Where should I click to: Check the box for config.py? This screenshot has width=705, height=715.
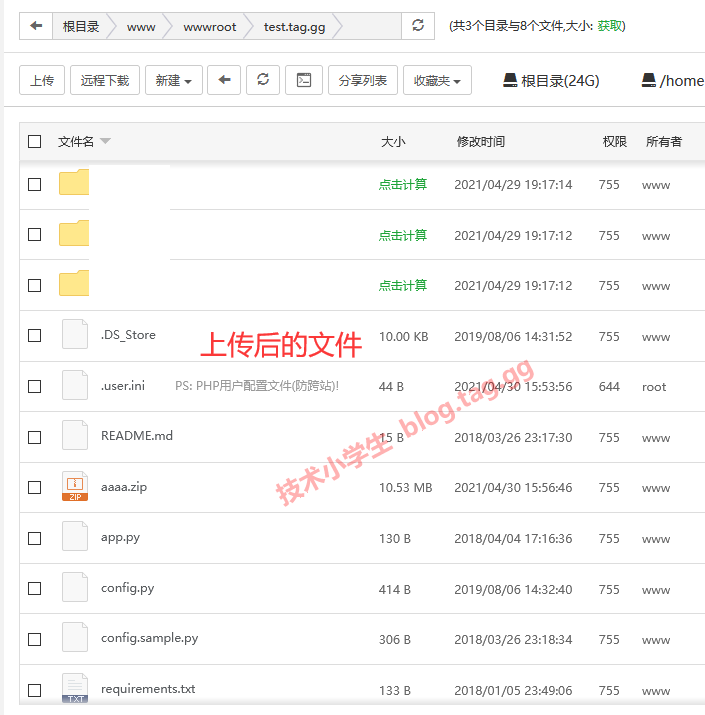35,589
